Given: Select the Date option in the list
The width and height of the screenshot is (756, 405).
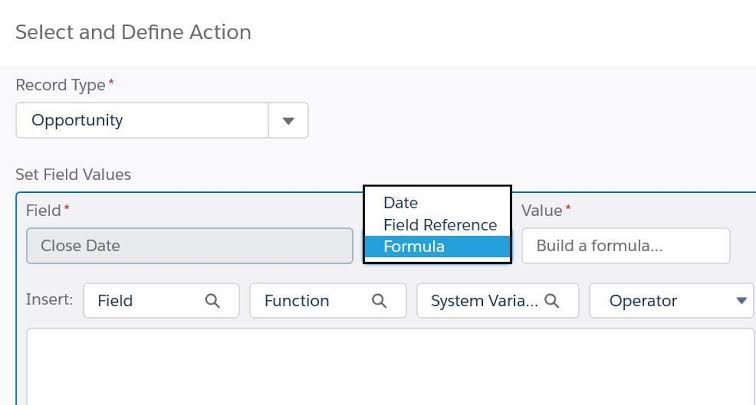Looking at the screenshot, I should tap(400, 203).
